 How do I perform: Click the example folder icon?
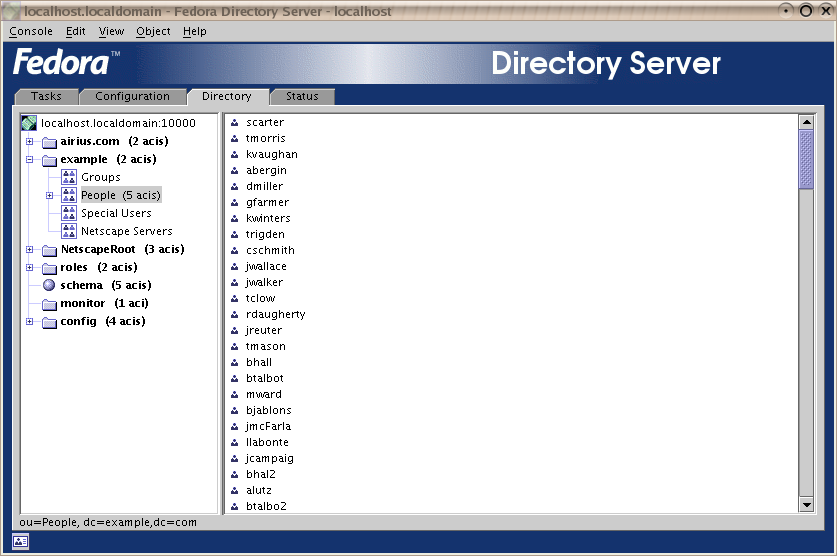[x=50, y=160]
